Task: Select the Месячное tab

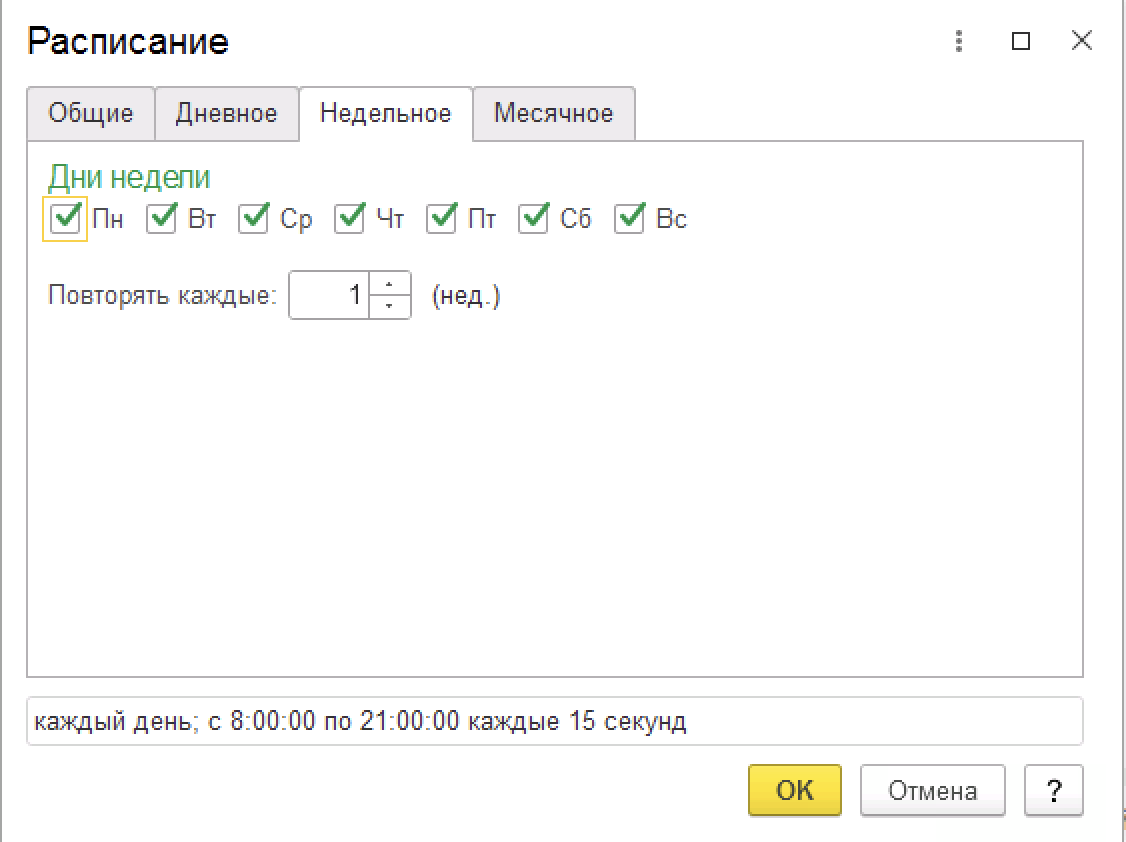Action: (553, 113)
